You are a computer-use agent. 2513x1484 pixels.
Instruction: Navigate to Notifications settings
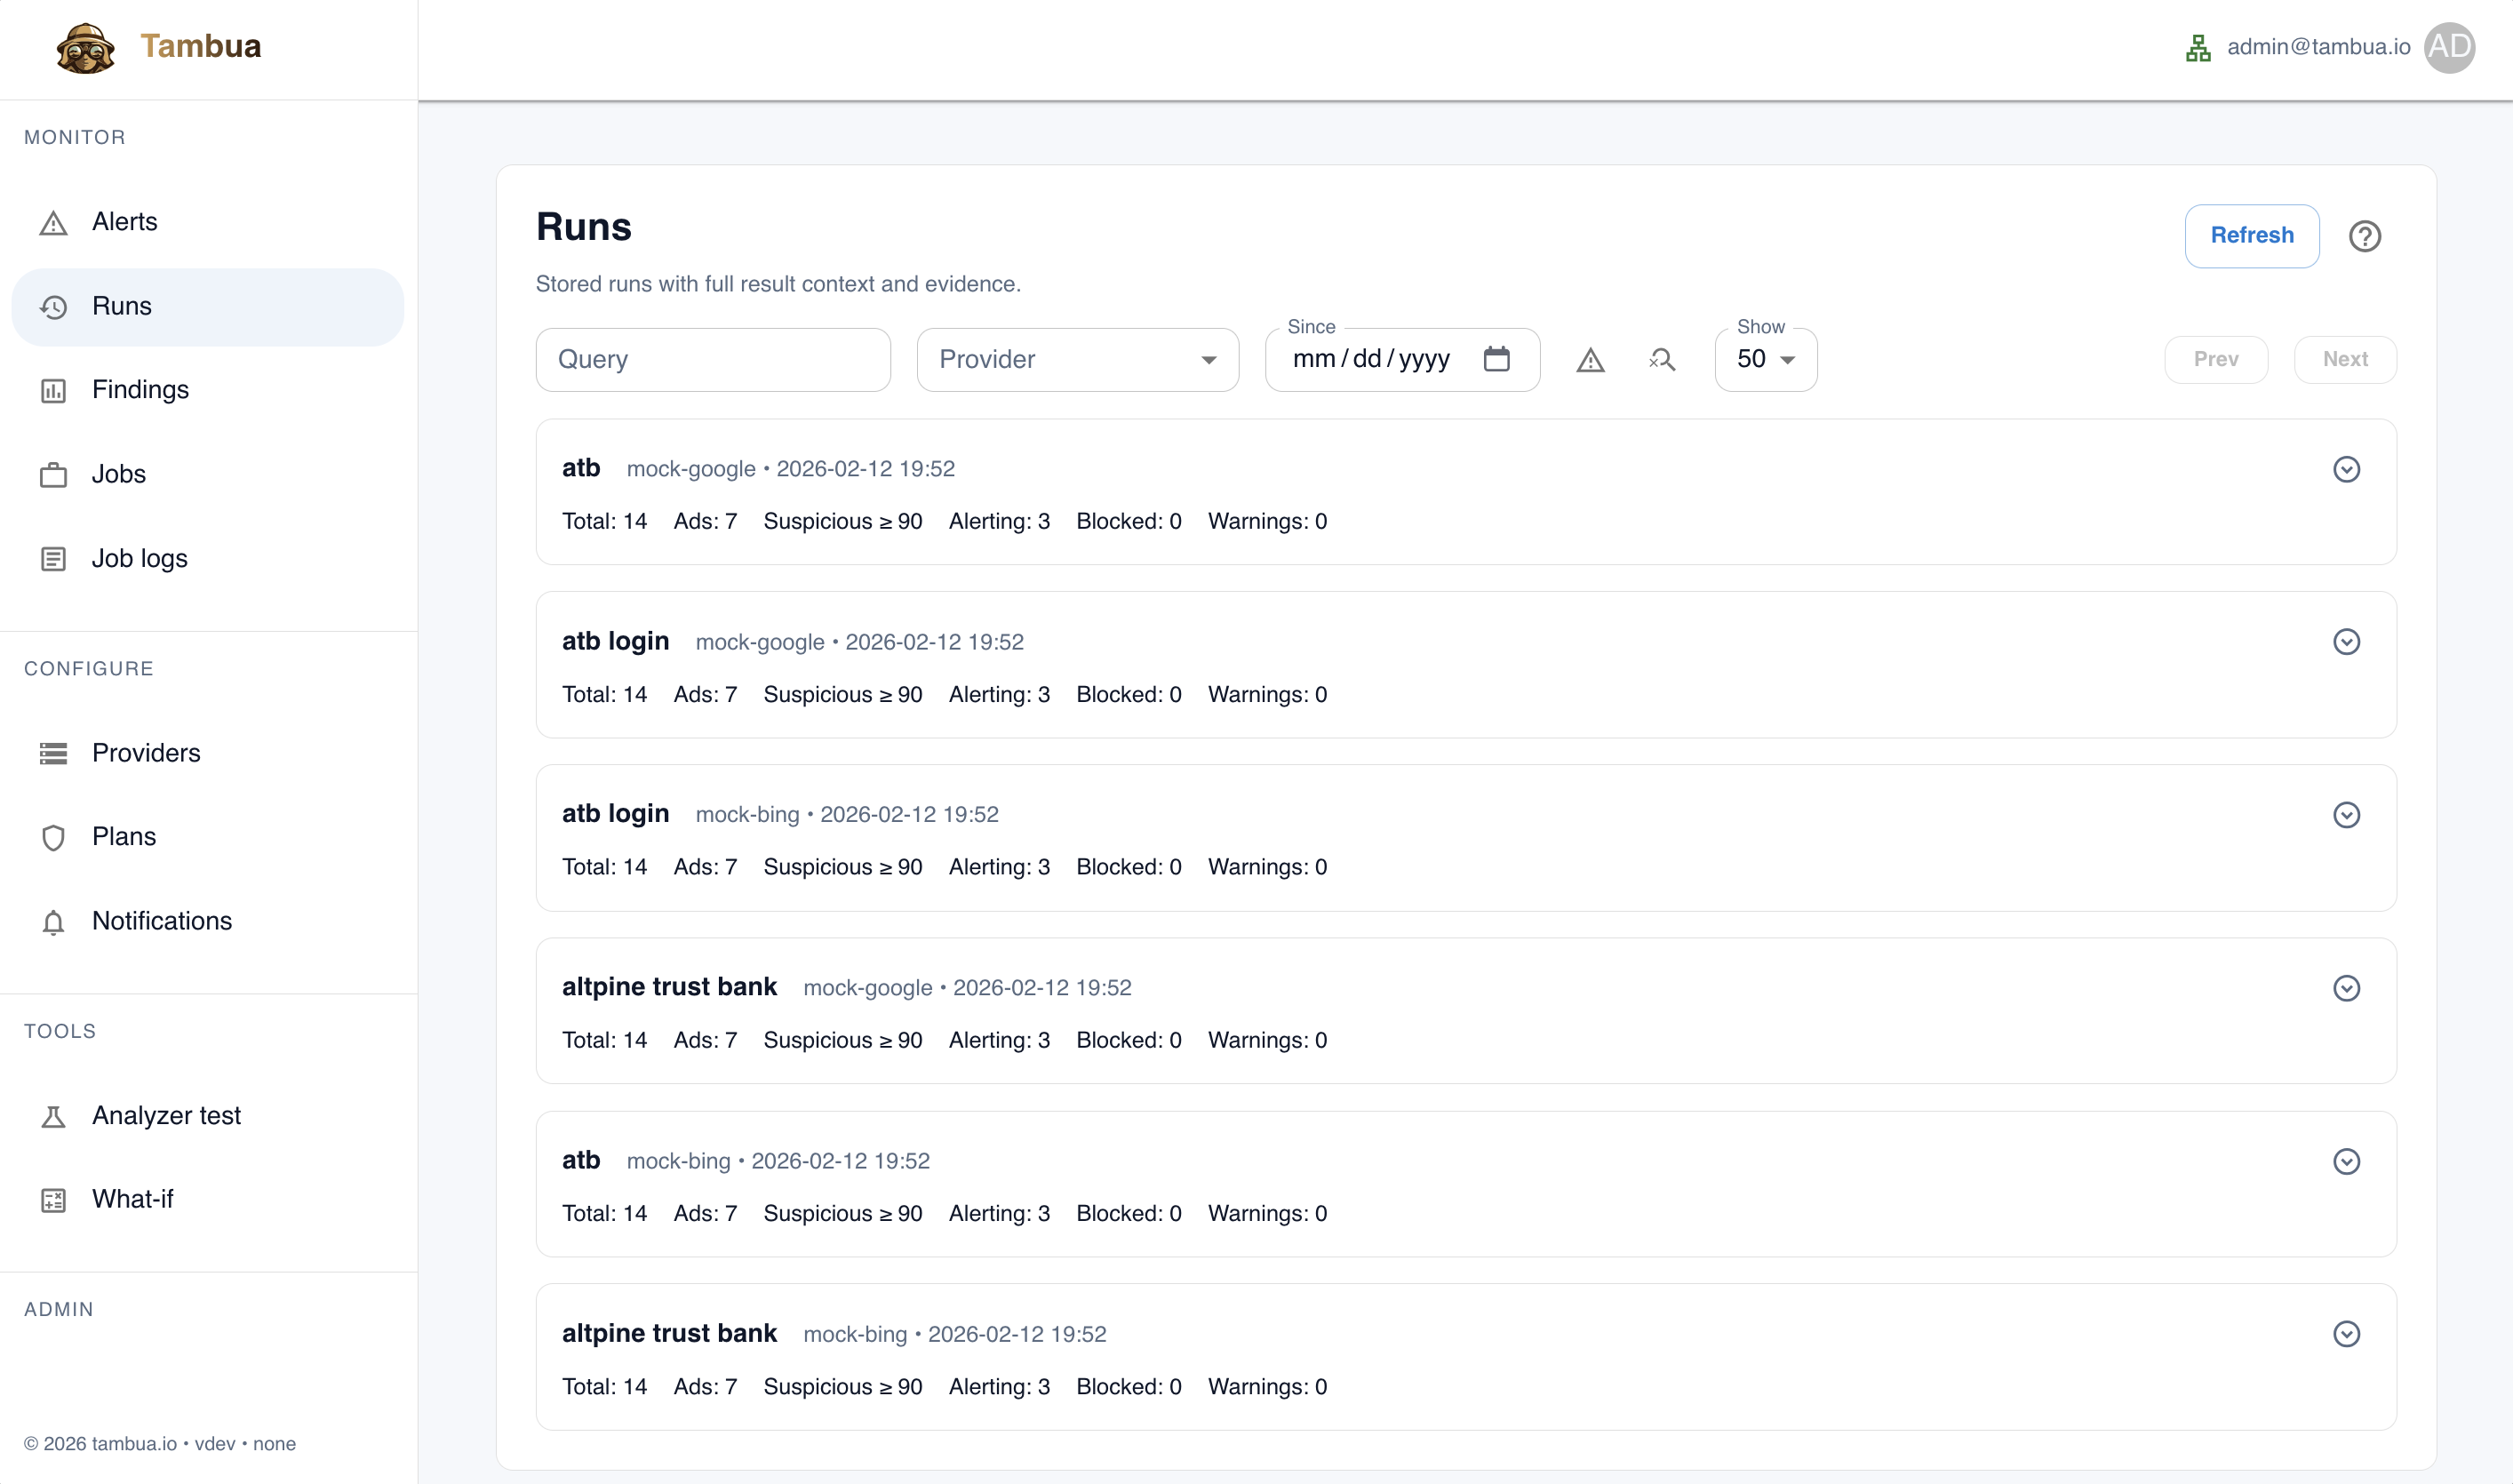click(161, 921)
